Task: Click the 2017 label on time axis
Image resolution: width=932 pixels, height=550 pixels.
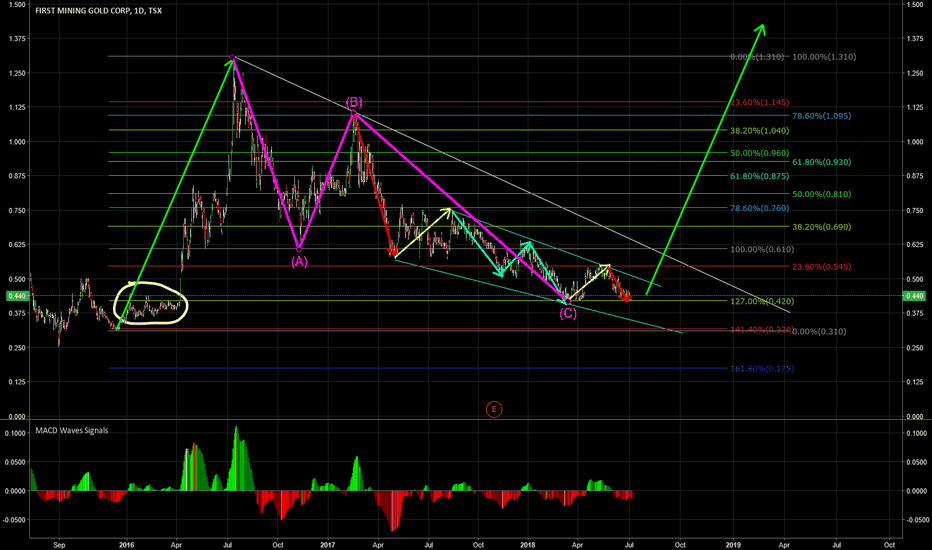Action: [x=328, y=545]
